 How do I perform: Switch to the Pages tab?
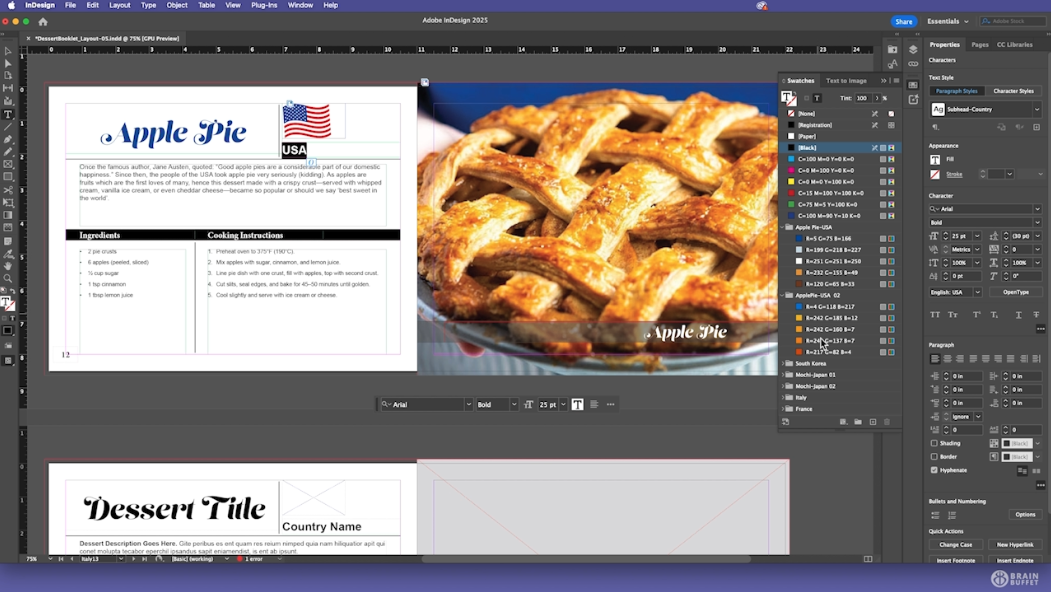coord(980,45)
